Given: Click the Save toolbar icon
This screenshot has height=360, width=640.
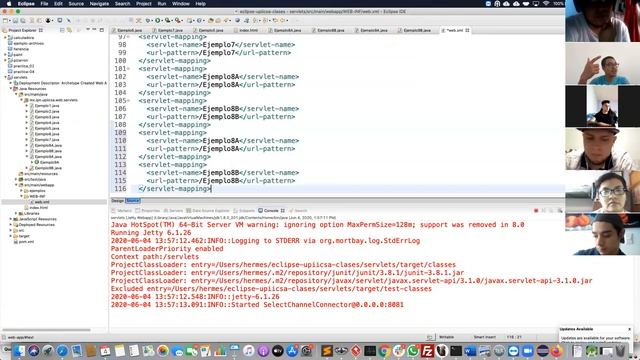Looking at the screenshot, I should coord(16,20).
